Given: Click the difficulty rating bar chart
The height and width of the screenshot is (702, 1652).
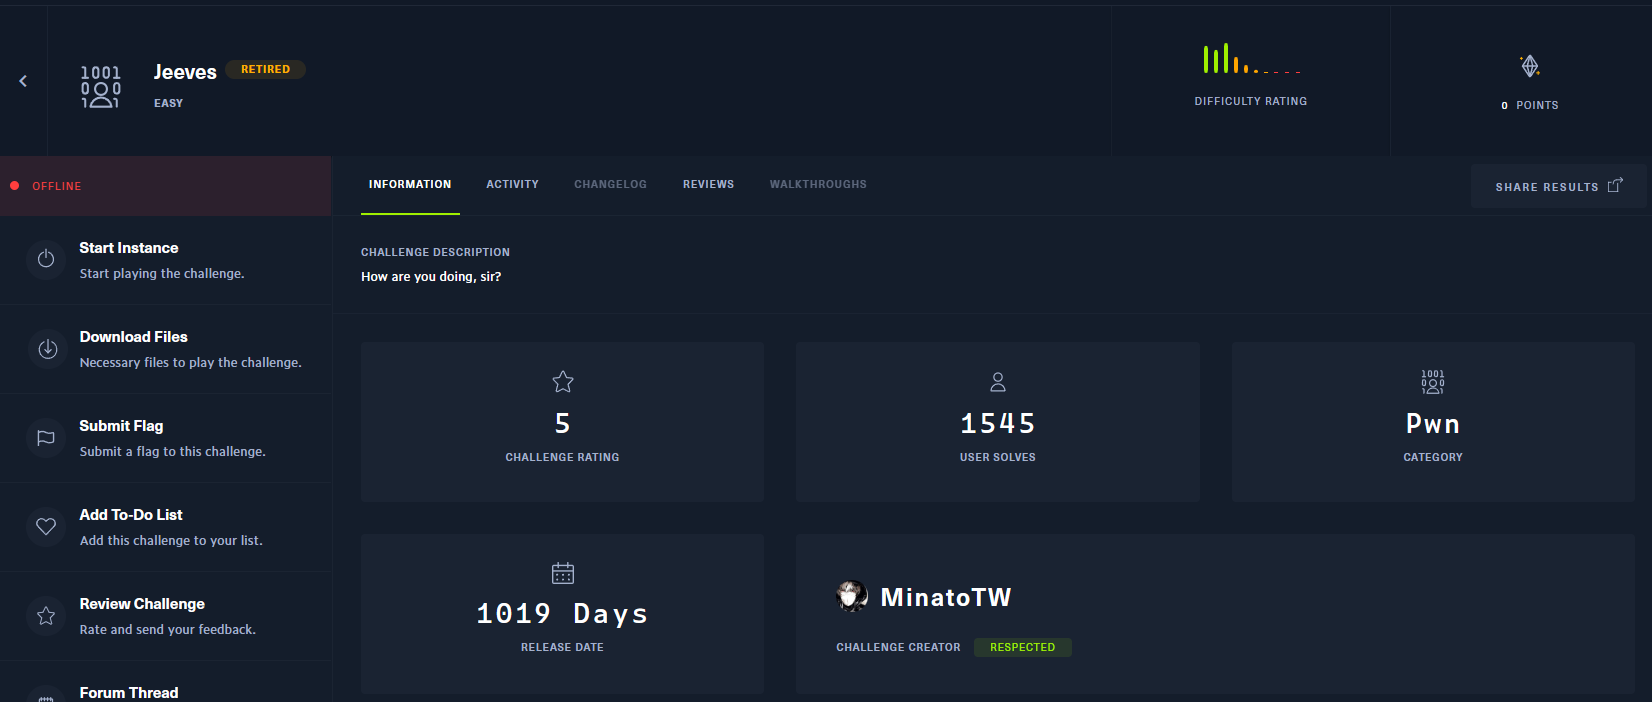Looking at the screenshot, I should pyautogui.click(x=1251, y=59).
